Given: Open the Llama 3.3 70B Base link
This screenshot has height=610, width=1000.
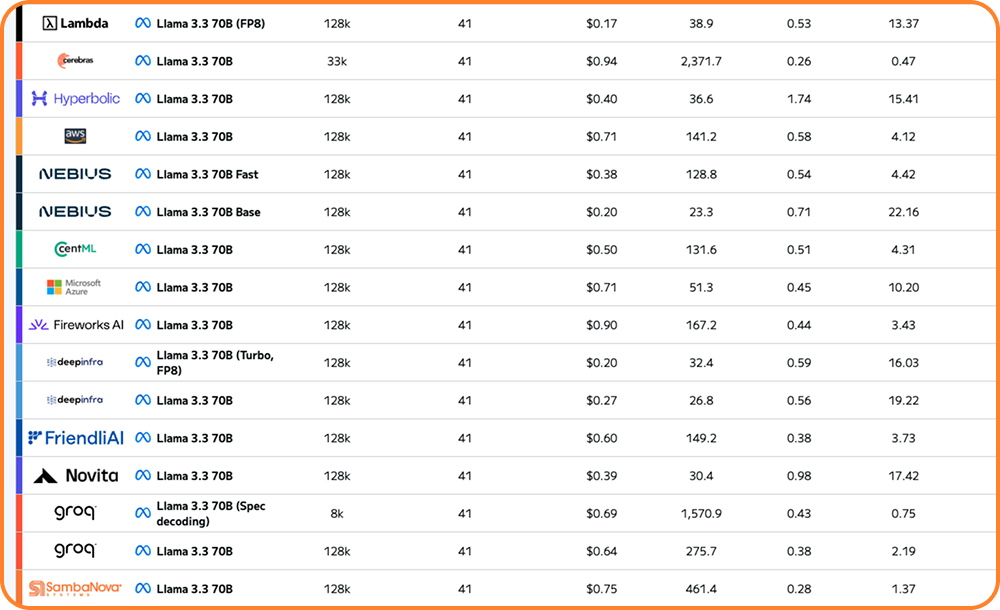Looking at the screenshot, I should [x=208, y=212].
